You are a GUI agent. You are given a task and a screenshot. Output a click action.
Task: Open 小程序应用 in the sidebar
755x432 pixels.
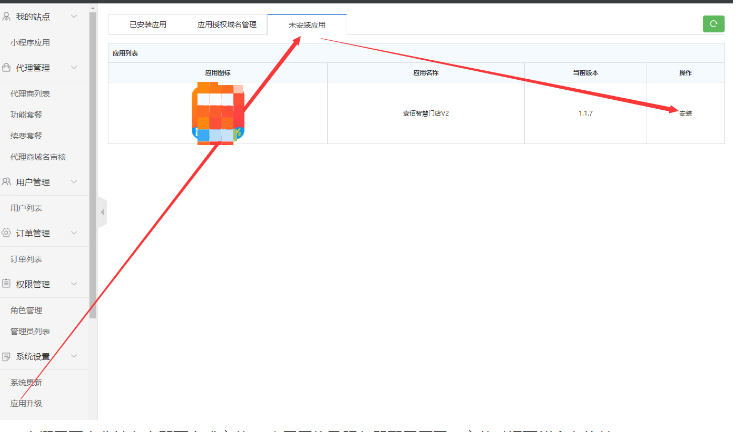[x=30, y=42]
